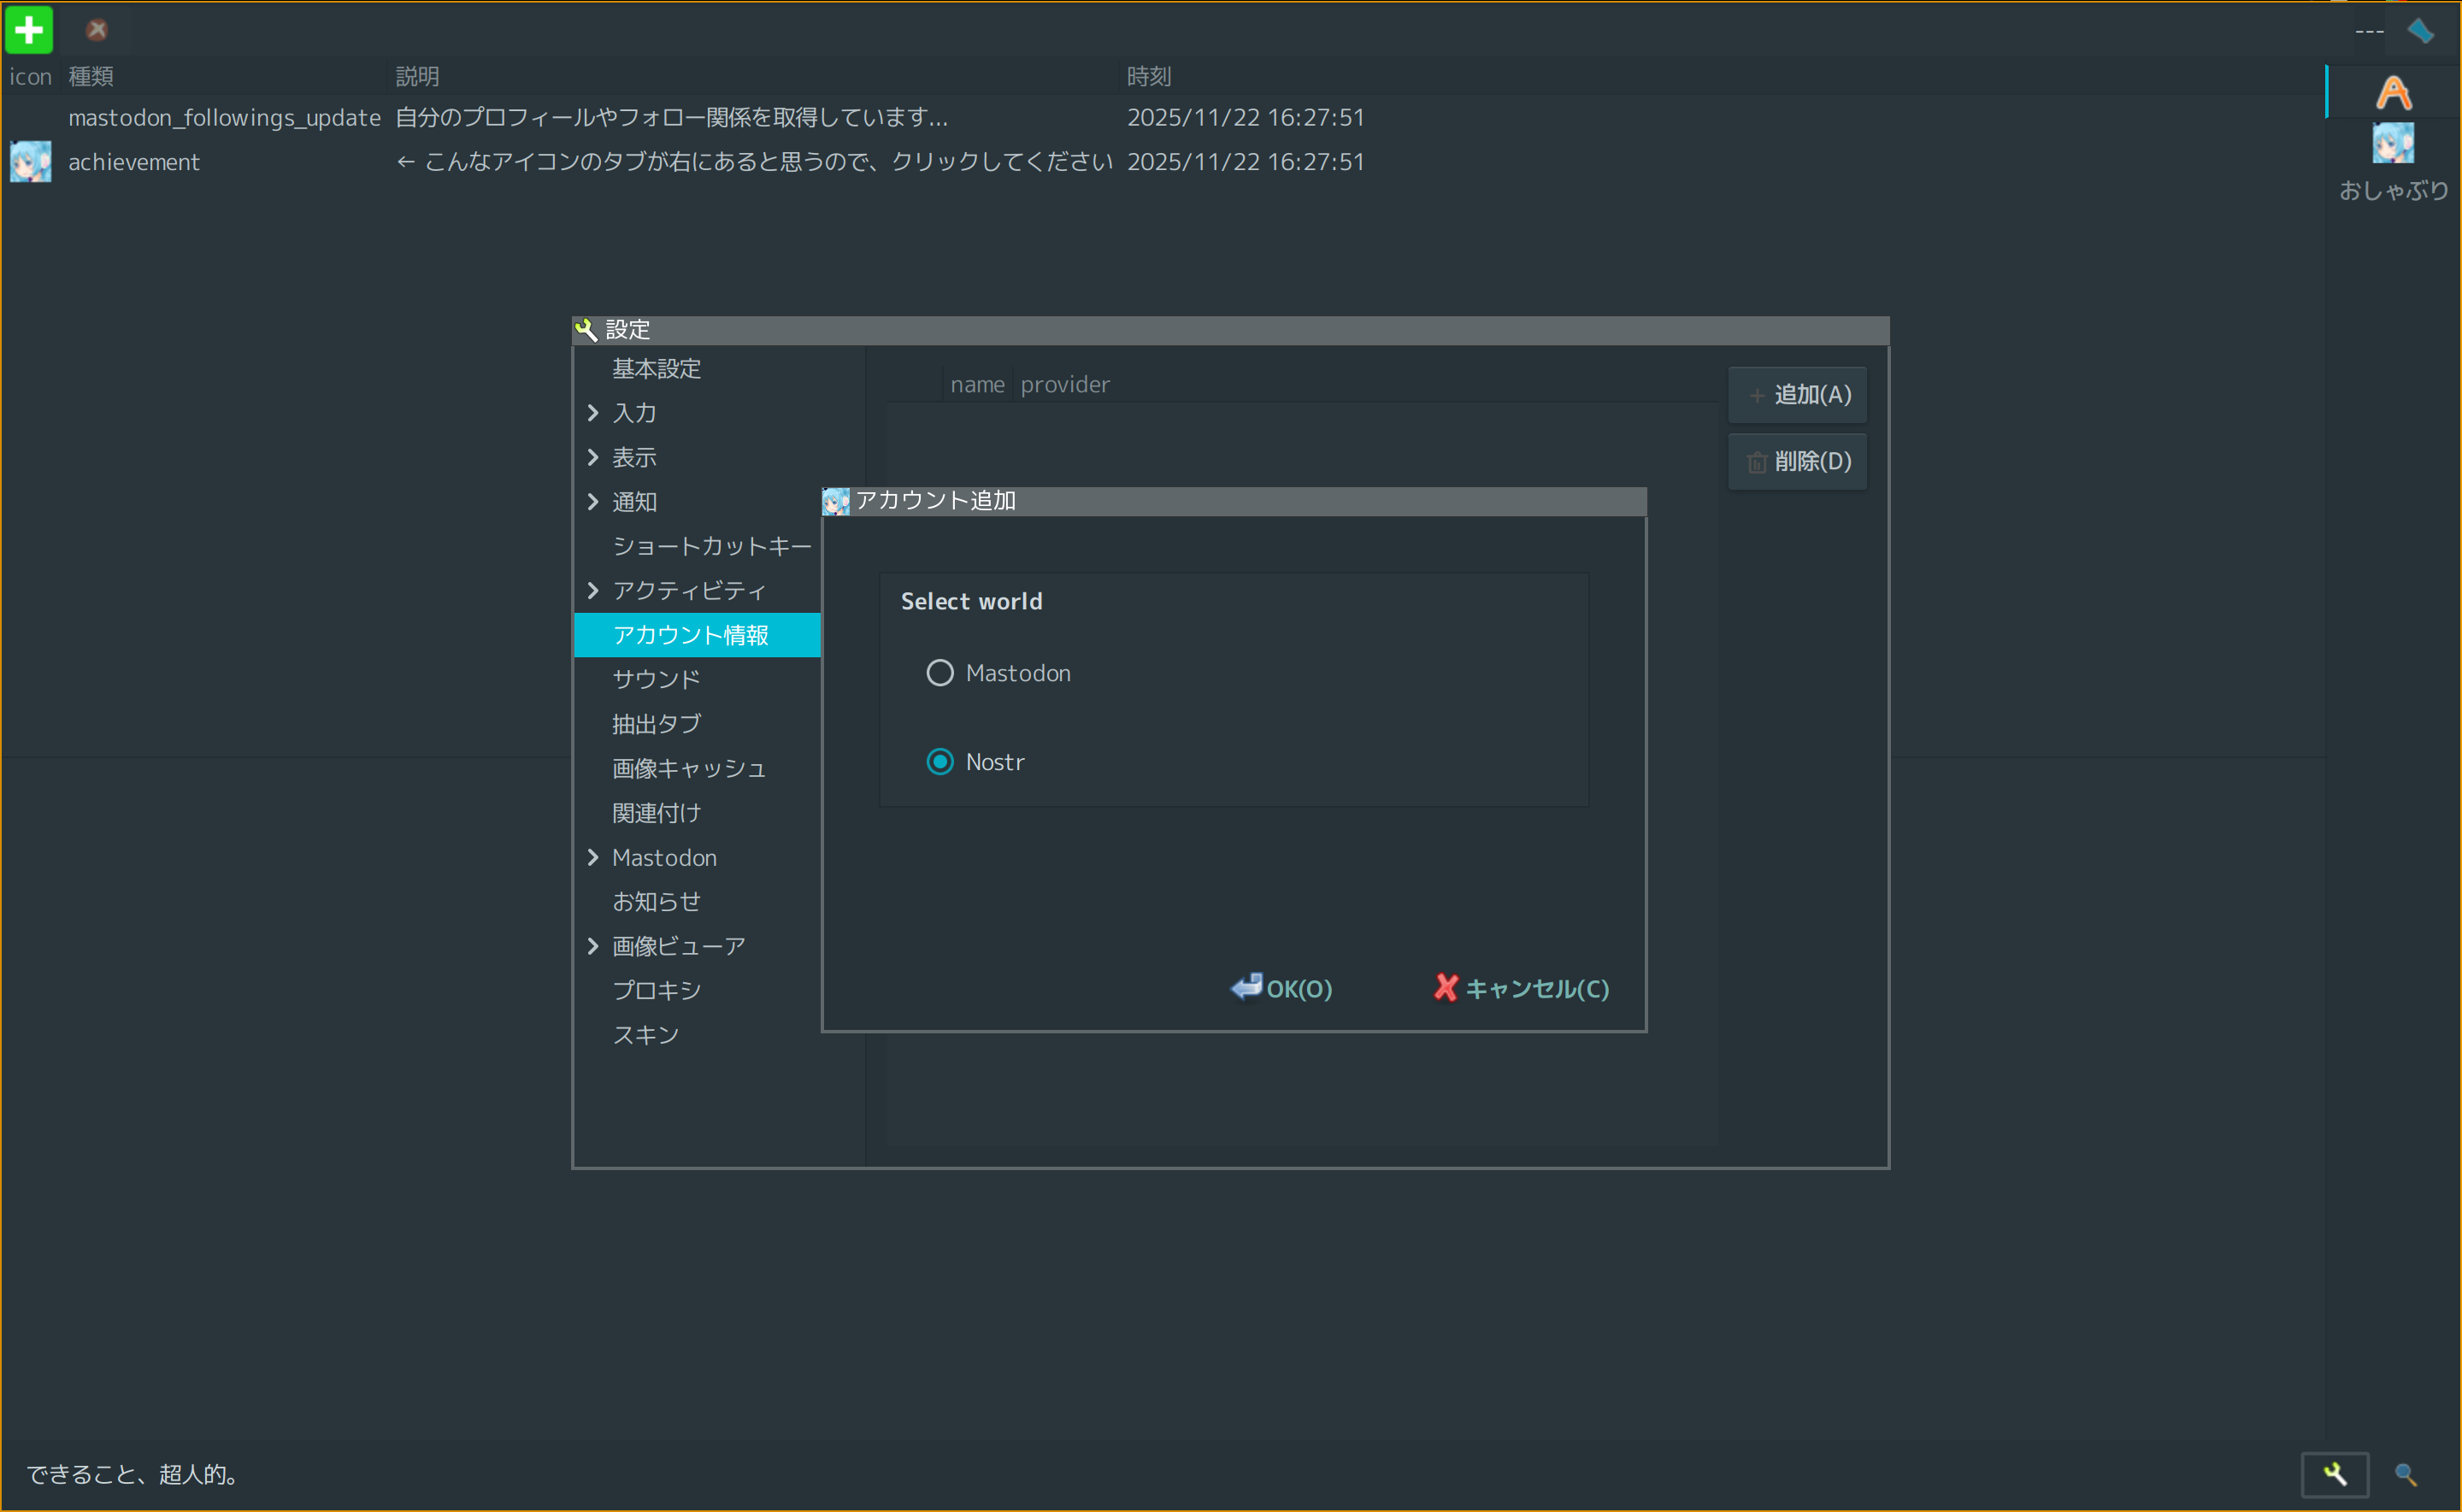Open the orange A activity tab icon
Screen dimensions: 2462x1512
2393,93
